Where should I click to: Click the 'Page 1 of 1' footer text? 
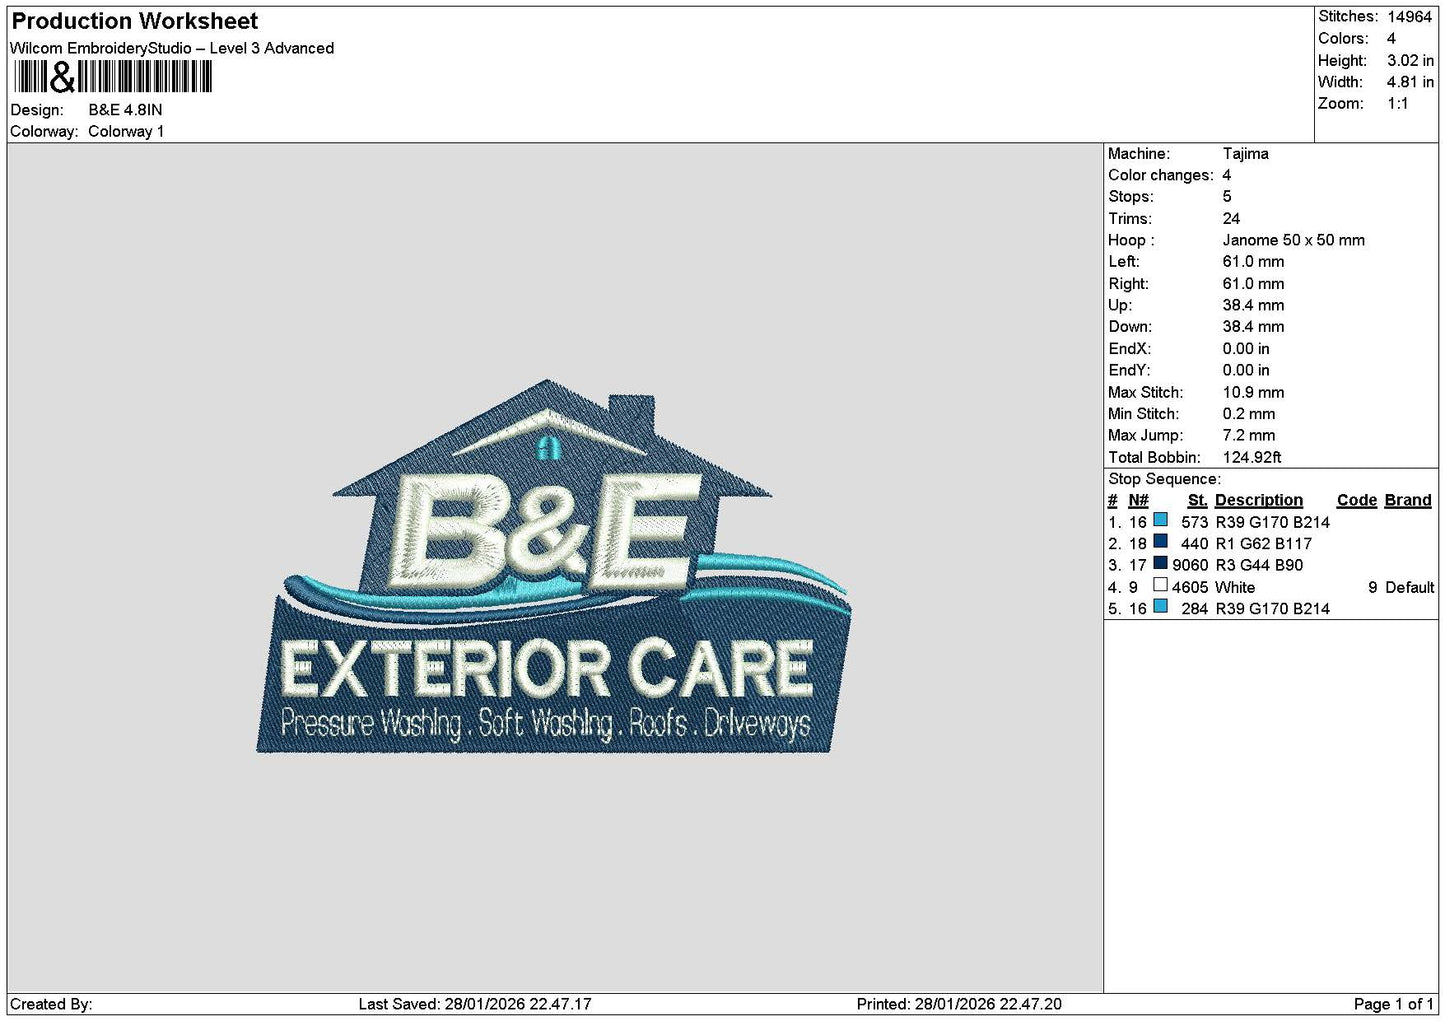tap(1393, 1004)
